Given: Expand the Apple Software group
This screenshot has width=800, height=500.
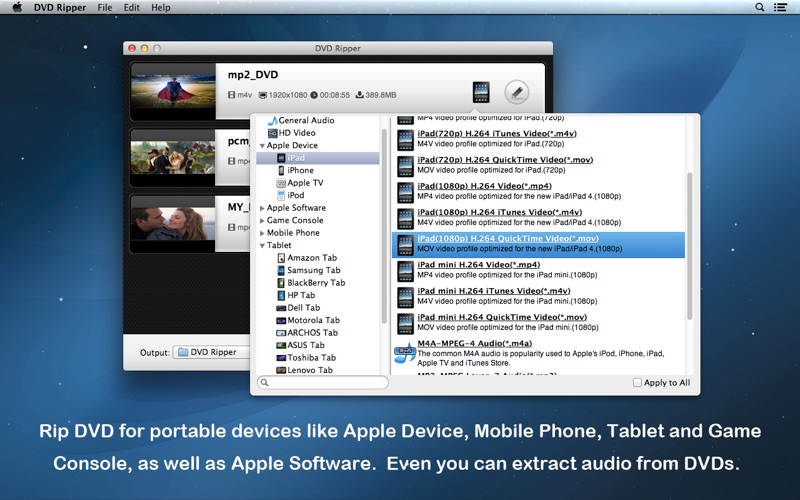Looking at the screenshot, I should coord(262,208).
